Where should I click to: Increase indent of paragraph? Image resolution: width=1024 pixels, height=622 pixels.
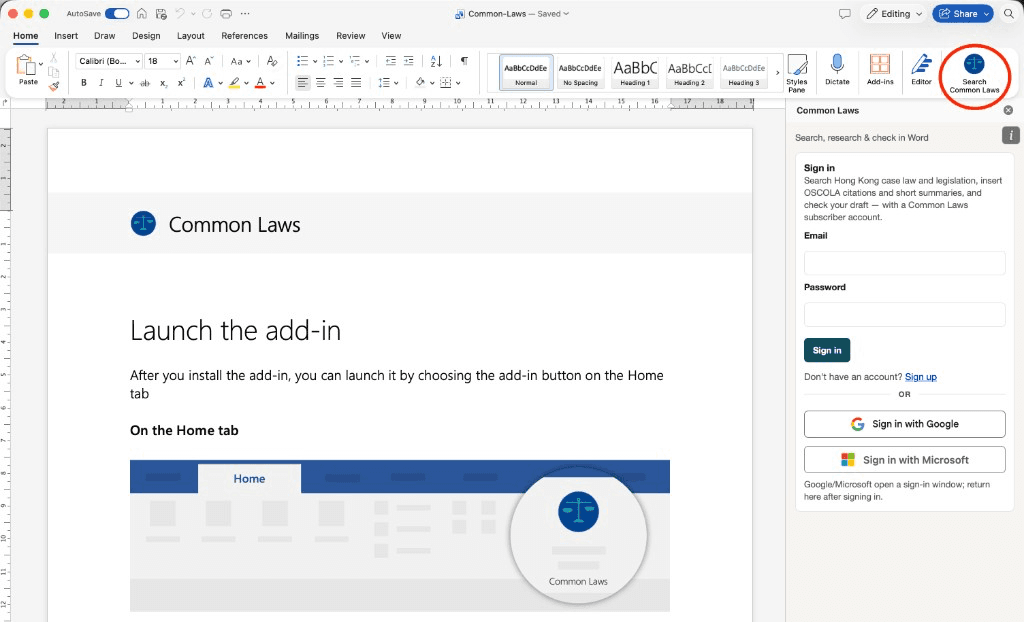tap(409, 61)
